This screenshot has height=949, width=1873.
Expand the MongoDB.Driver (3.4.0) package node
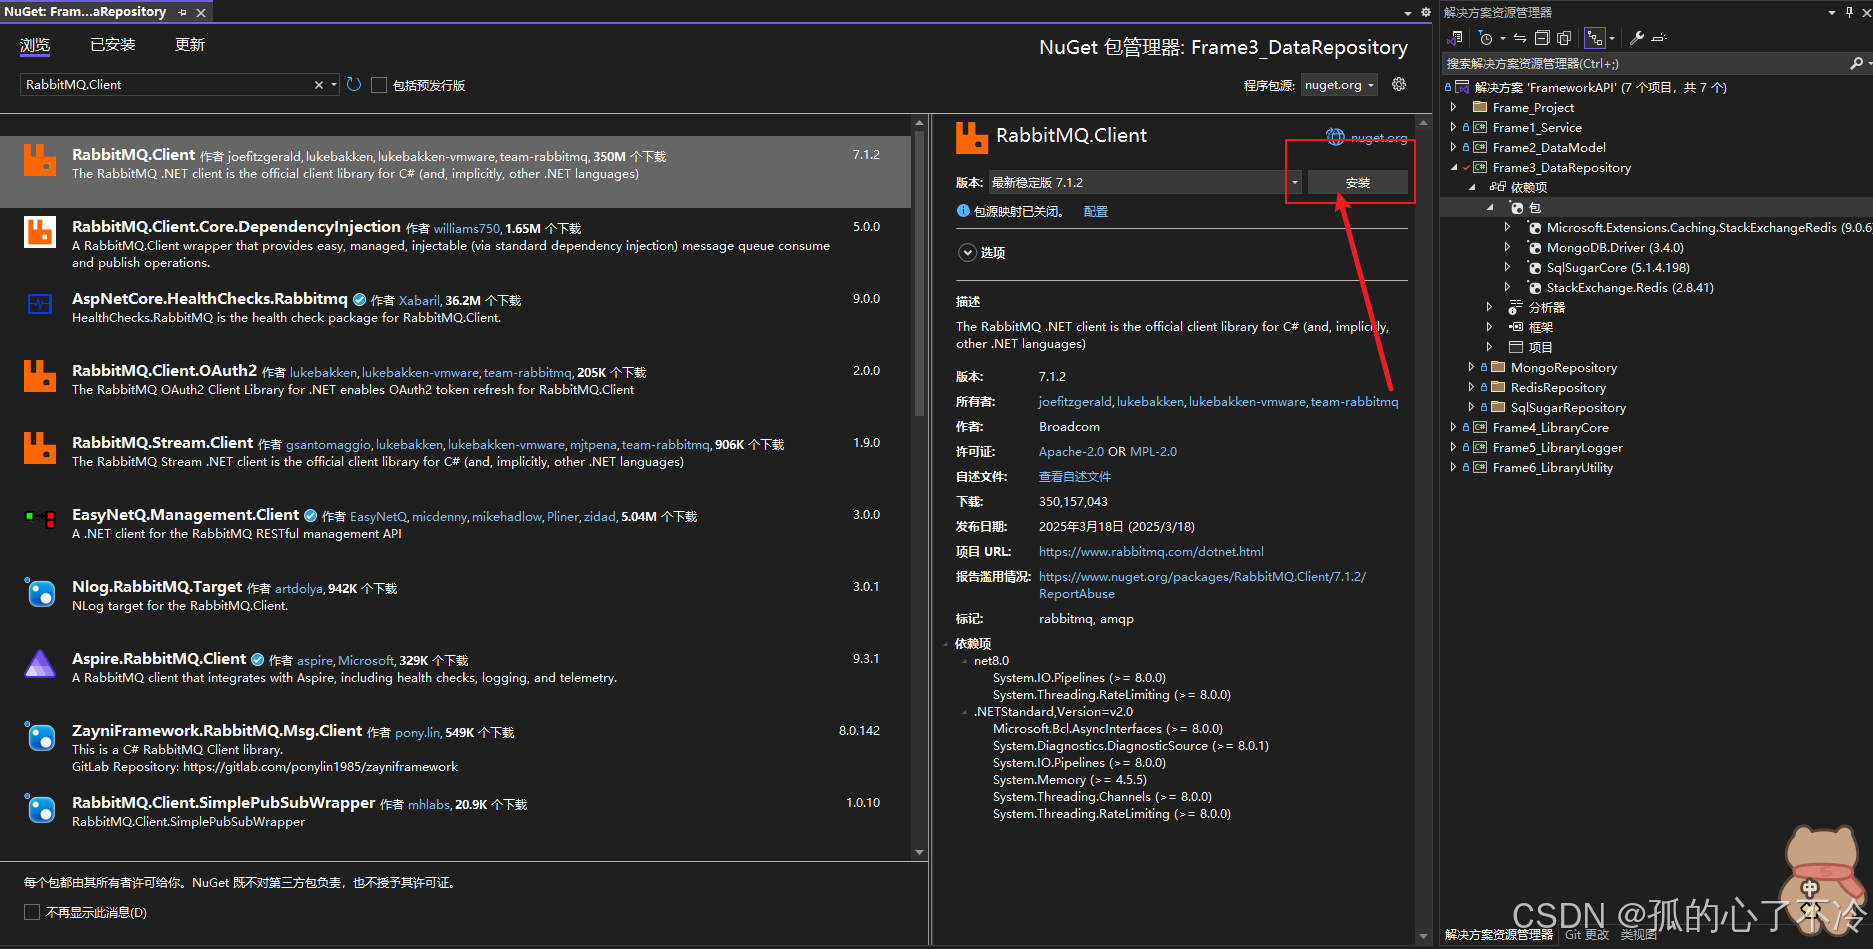pyautogui.click(x=1508, y=247)
